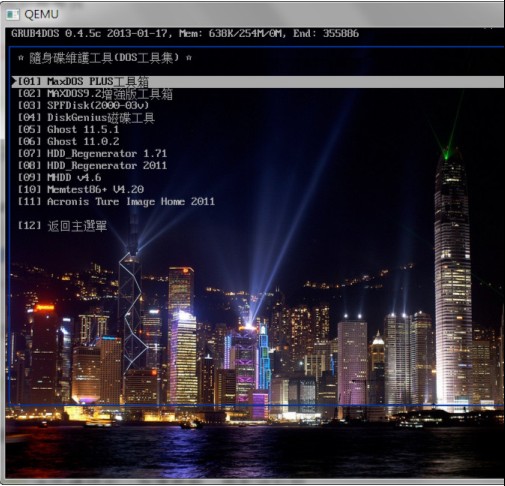505x486 pixels.
Task: Choose the SPFDisk(2000-03v) entry
Action: [x=83, y=106]
